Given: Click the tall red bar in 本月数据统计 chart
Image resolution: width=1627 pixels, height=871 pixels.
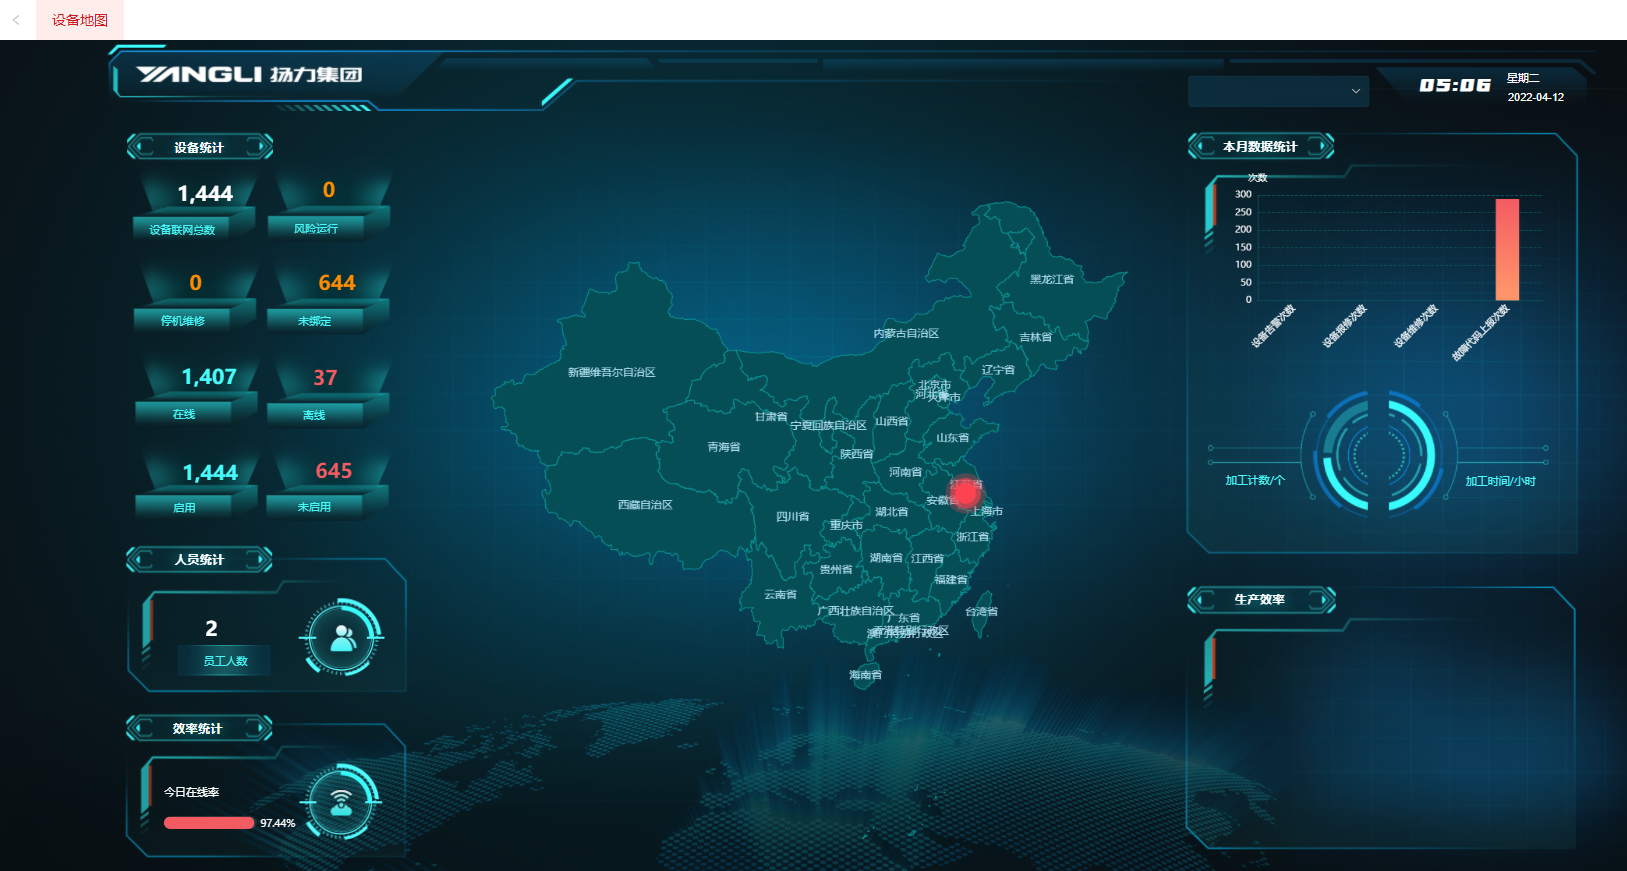Looking at the screenshot, I should [1507, 249].
